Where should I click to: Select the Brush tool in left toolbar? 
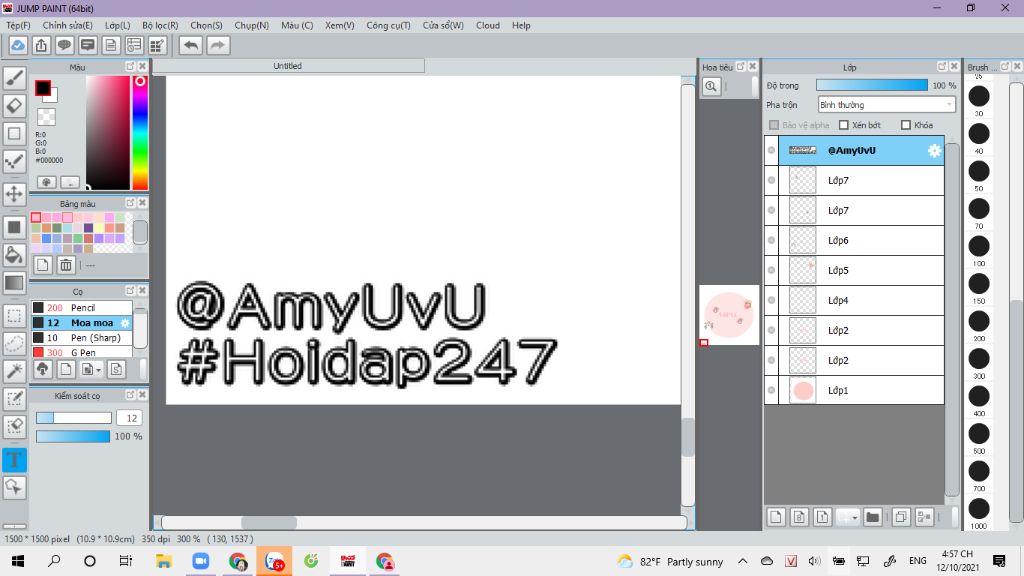click(14, 78)
